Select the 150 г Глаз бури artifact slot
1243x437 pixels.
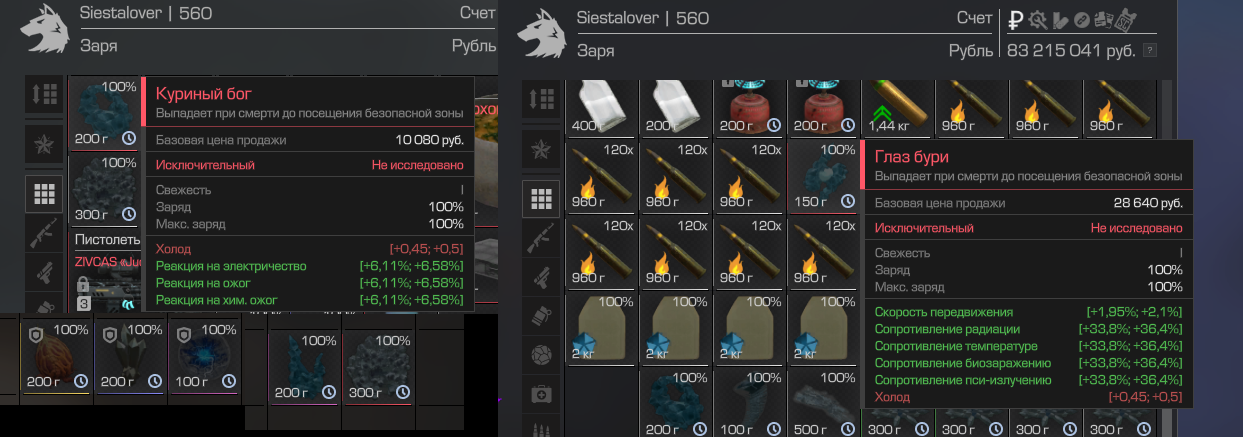(822, 176)
